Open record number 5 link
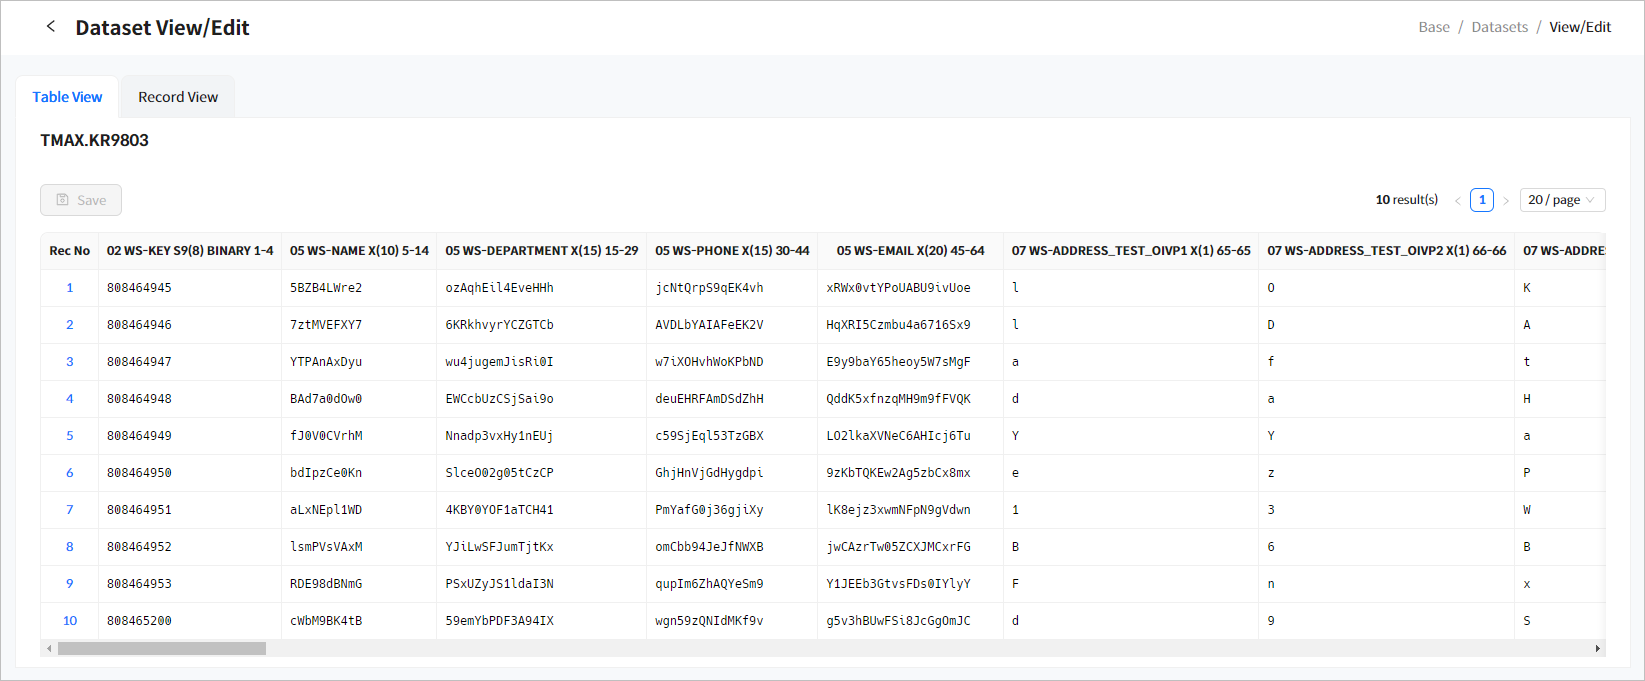The height and width of the screenshot is (681, 1645). (x=70, y=436)
